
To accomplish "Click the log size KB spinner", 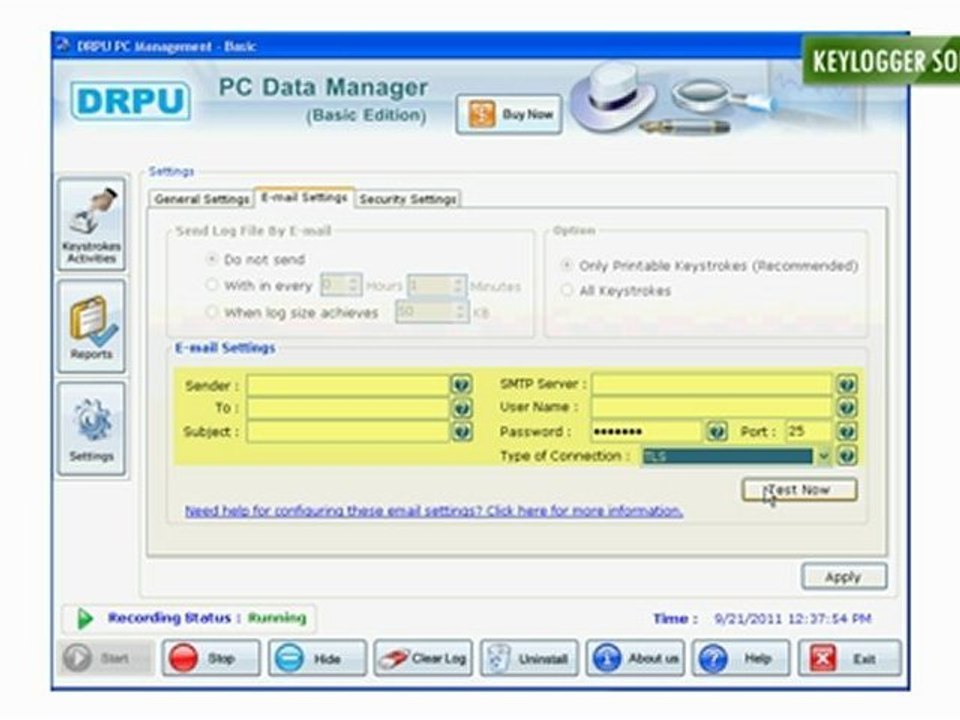I will click(x=432, y=312).
